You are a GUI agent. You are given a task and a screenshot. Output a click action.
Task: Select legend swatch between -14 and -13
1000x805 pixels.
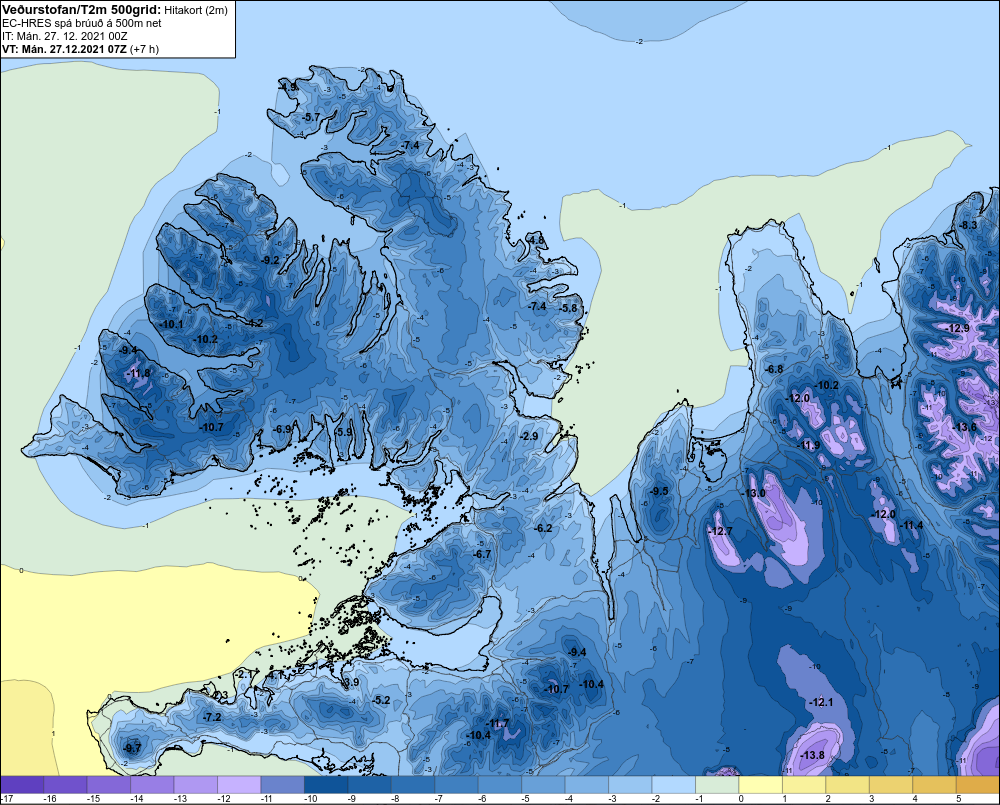click(x=152, y=785)
